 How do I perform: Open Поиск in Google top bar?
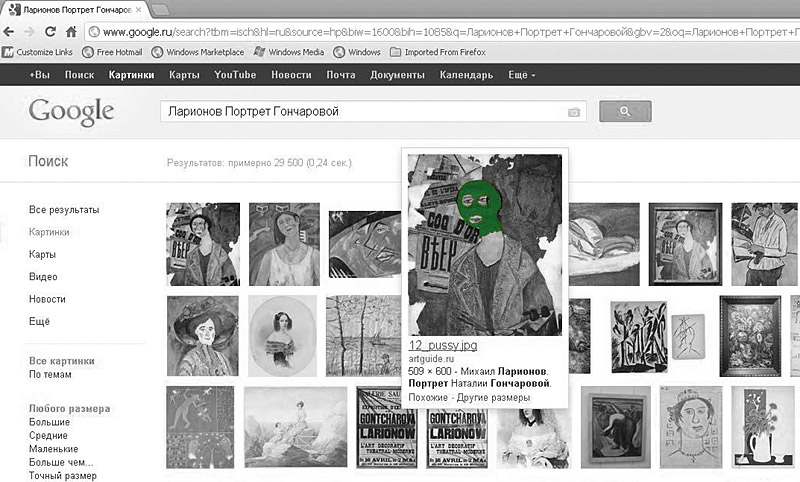[x=80, y=75]
